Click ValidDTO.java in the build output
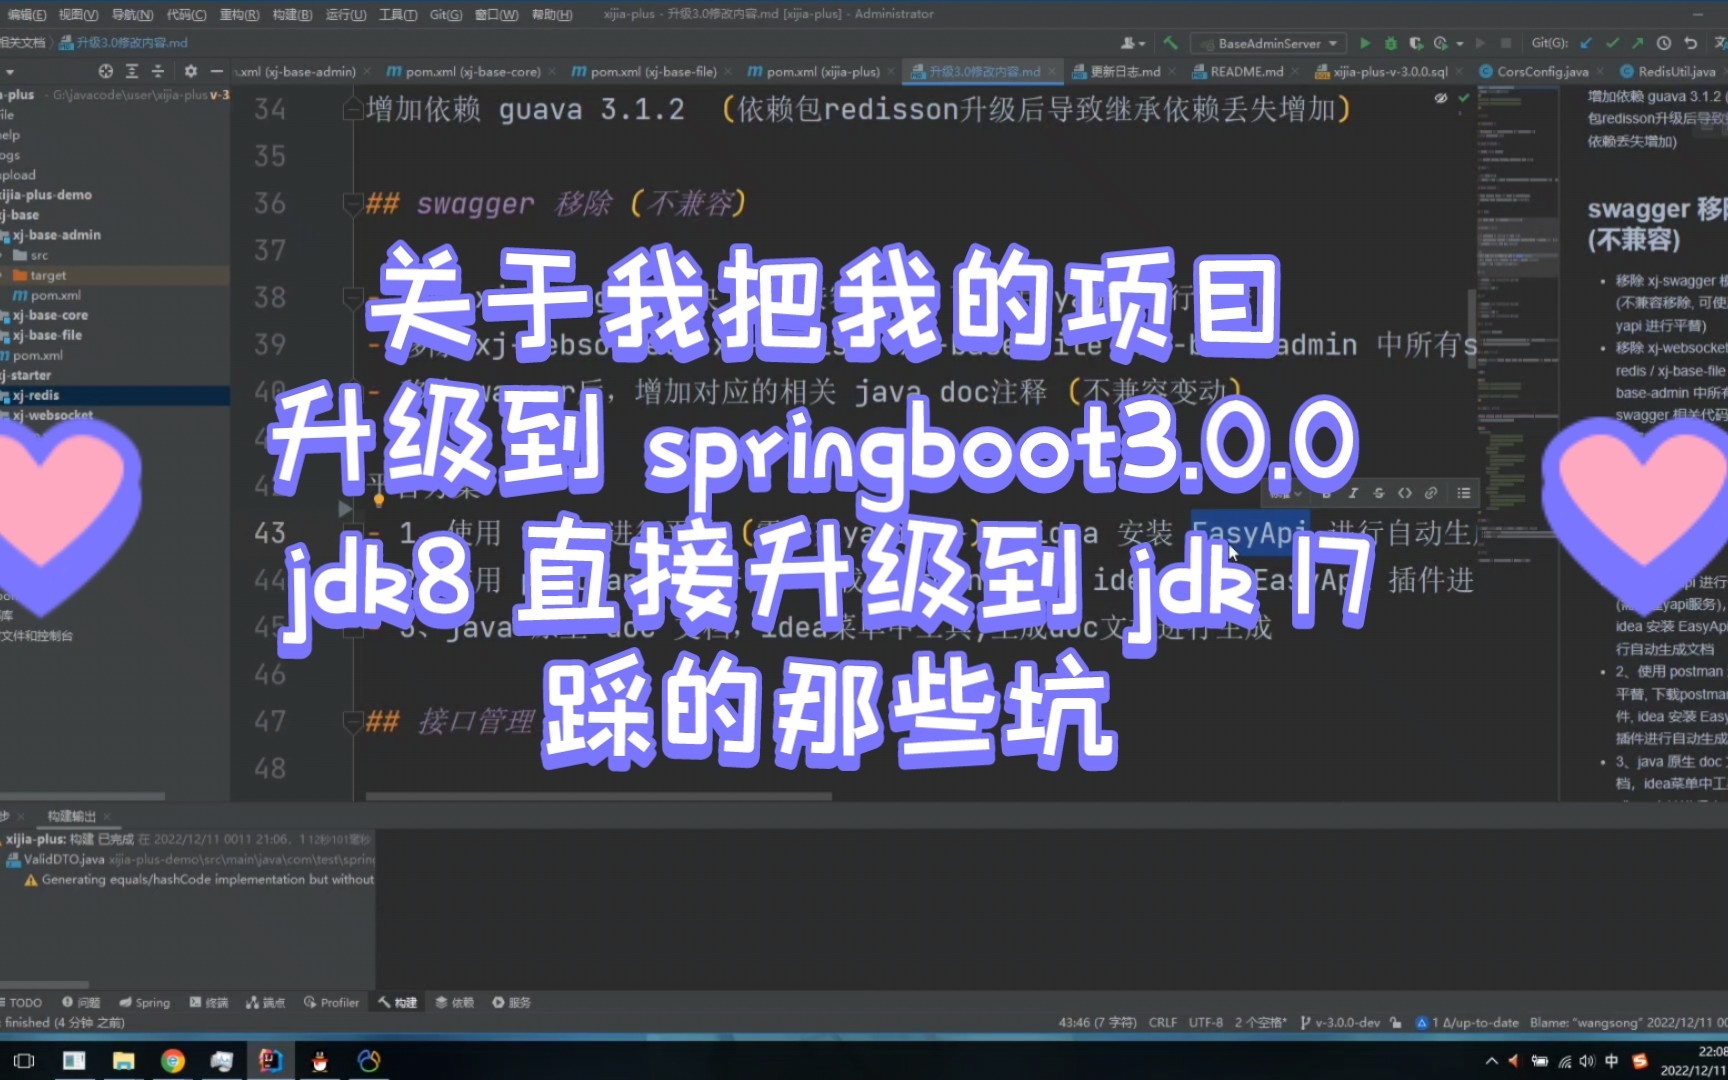Viewport: 1728px width, 1080px height. [x=64, y=859]
